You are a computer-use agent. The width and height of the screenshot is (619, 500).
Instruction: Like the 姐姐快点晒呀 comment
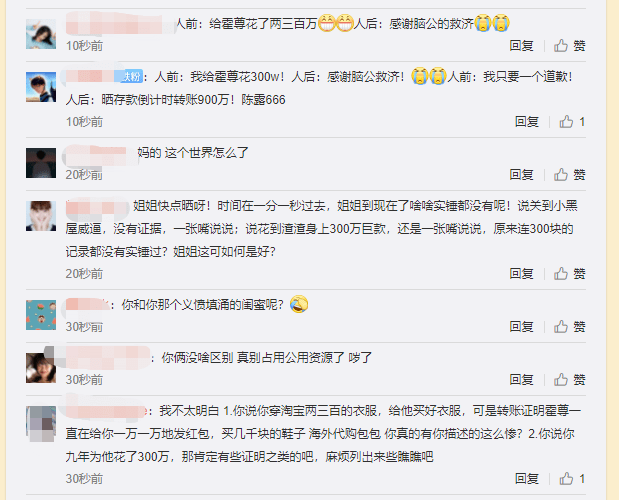click(x=569, y=273)
